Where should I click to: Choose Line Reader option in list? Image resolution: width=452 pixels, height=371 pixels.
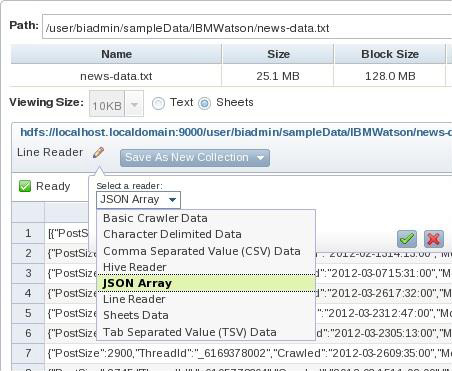[206, 299]
